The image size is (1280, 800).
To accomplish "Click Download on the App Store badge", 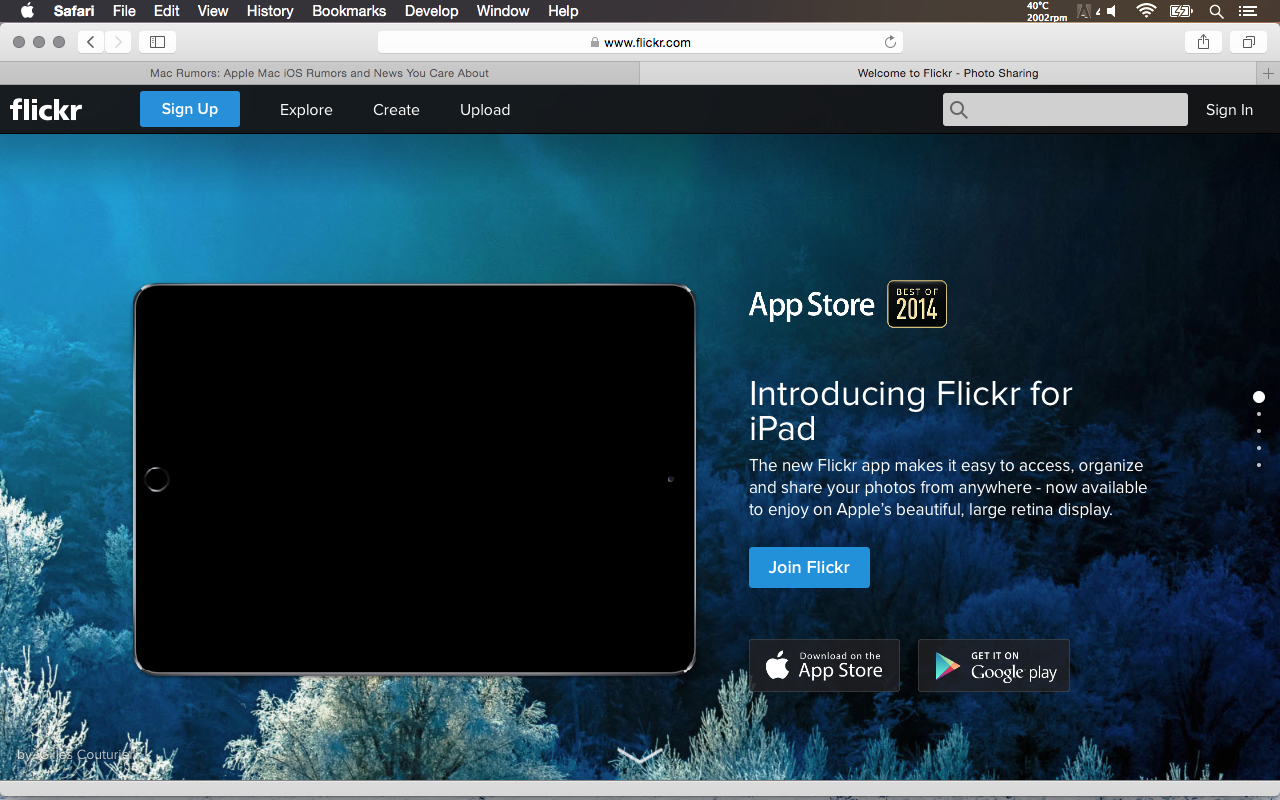I will coord(824,665).
